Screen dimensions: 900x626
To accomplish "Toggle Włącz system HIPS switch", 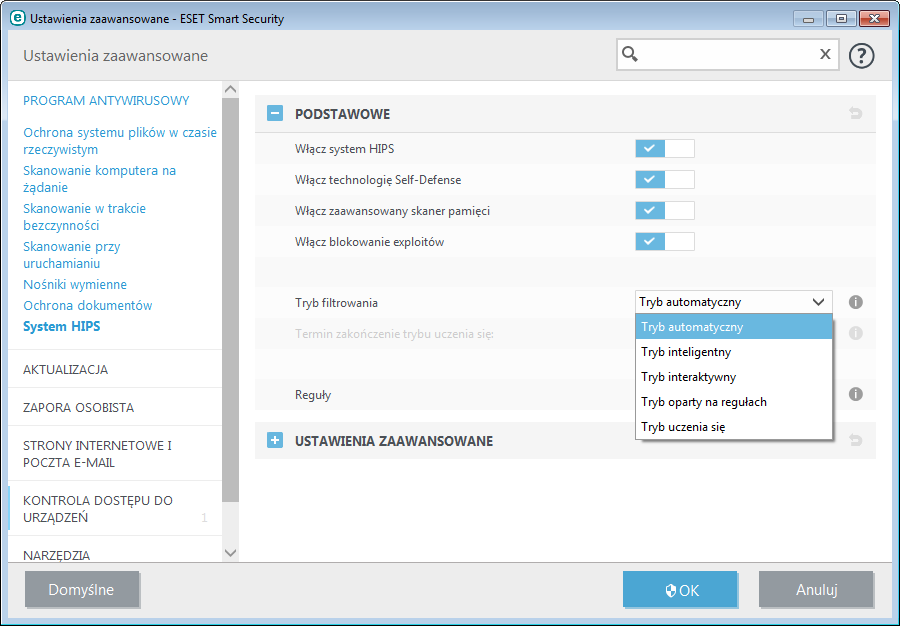I will point(665,149).
